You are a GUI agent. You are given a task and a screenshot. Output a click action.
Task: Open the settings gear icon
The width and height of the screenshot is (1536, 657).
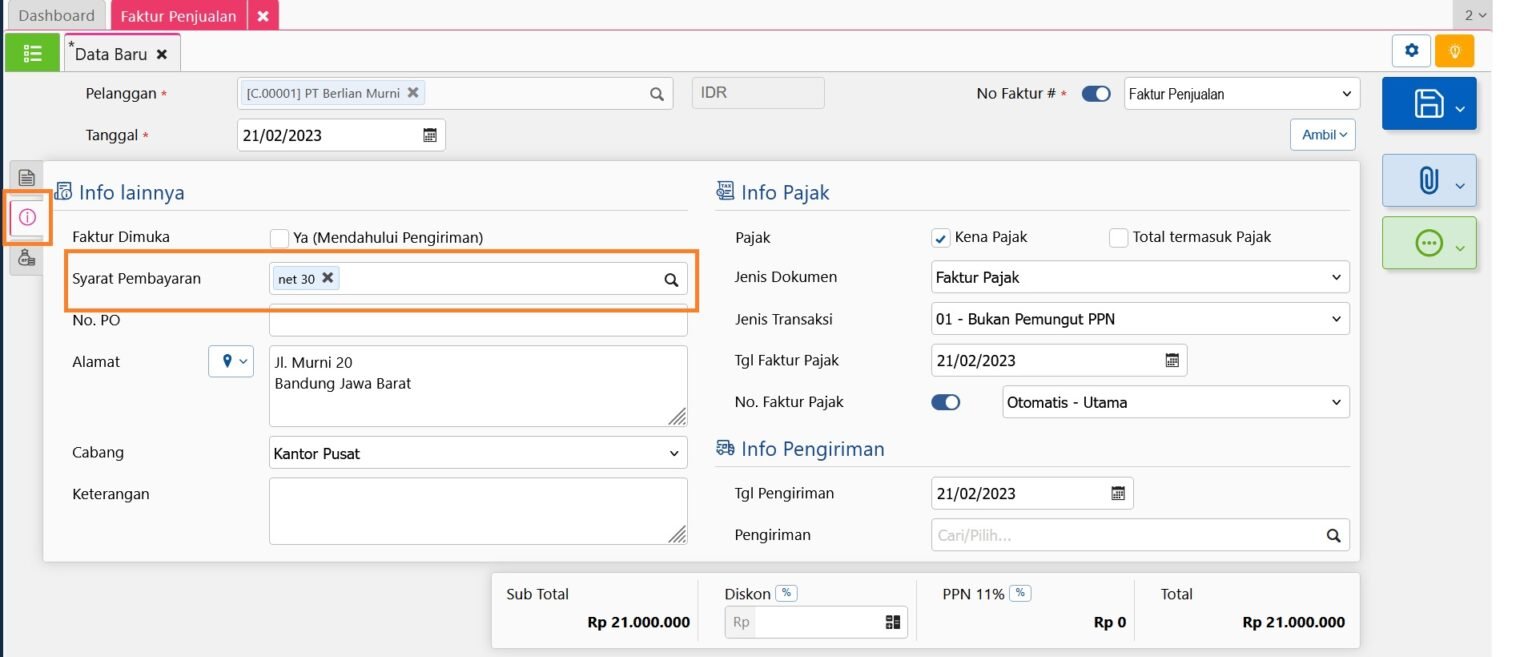point(1411,51)
